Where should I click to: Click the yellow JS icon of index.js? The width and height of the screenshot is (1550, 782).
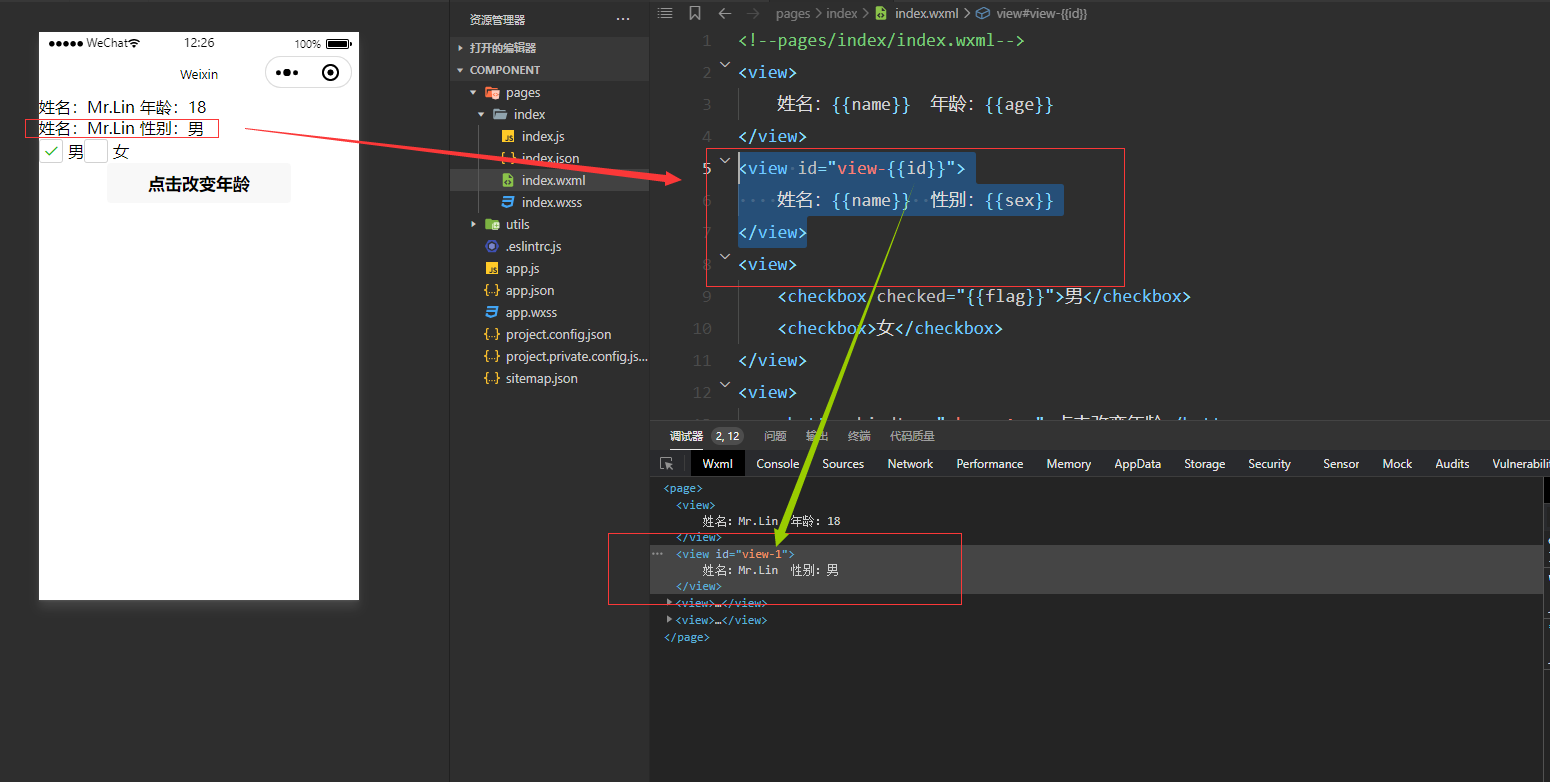pyautogui.click(x=508, y=136)
